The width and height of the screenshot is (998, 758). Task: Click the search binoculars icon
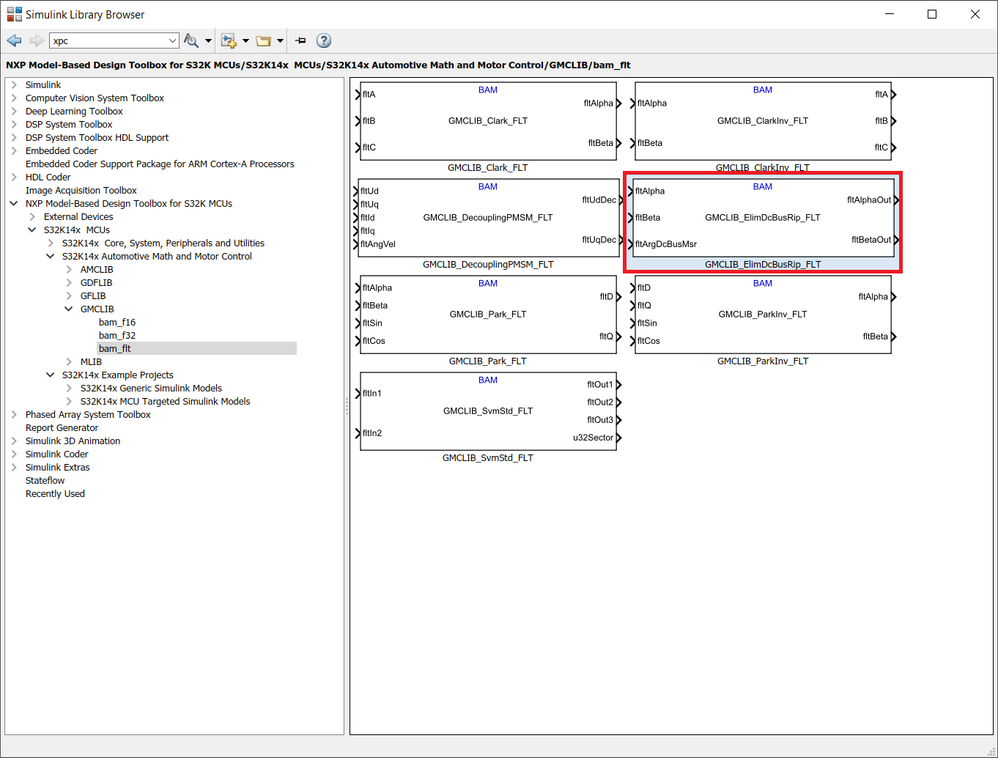[191, 41]
